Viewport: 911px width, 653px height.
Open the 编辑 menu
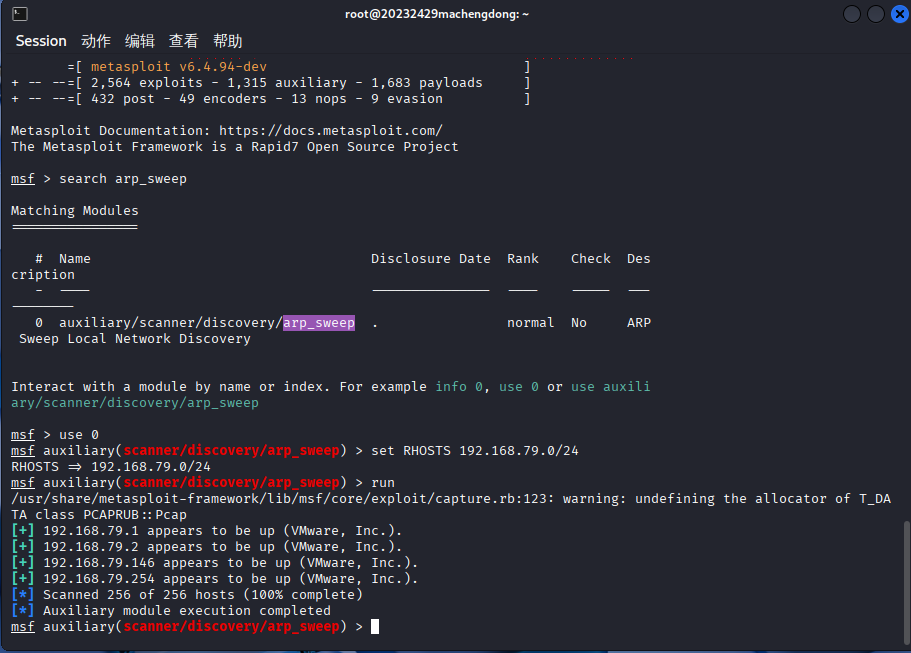[139, 41]
